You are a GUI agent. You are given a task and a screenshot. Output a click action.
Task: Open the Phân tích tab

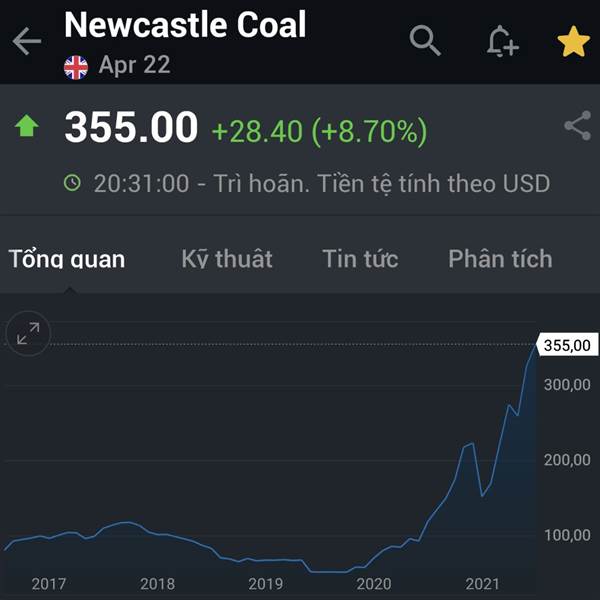point(500,259)
